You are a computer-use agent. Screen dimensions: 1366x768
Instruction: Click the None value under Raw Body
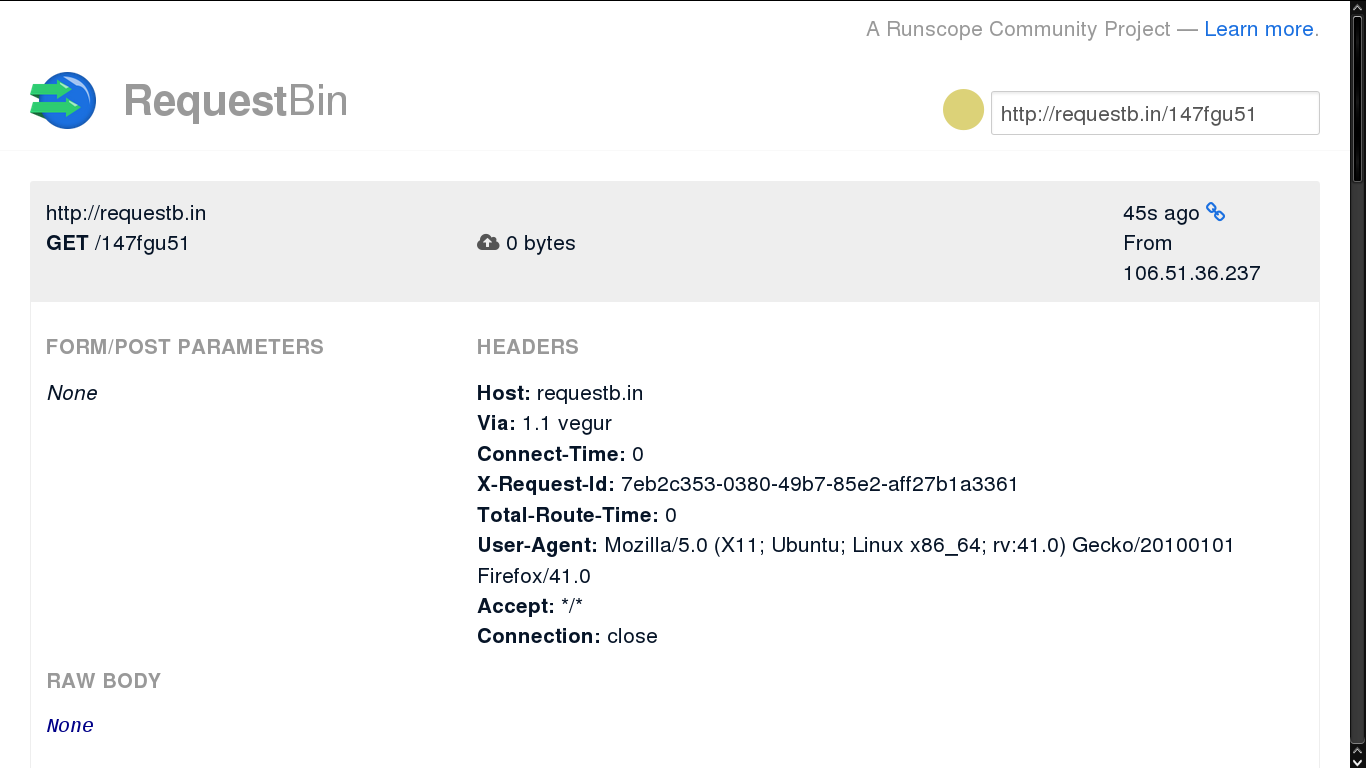(70, 726)
